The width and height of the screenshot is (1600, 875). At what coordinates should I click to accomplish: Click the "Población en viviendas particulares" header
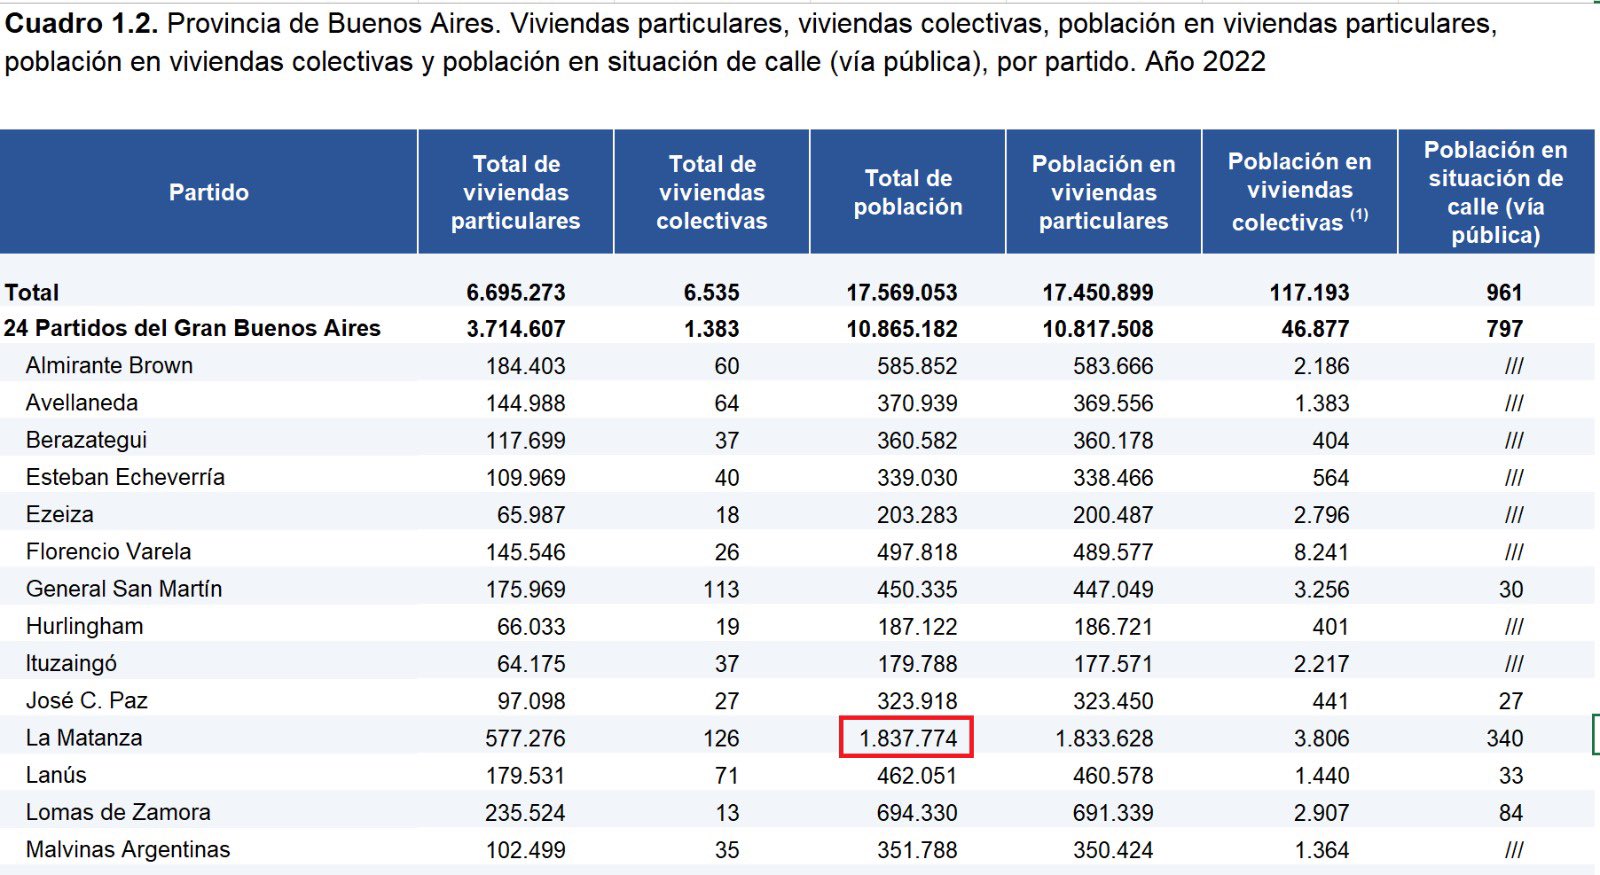click(1103, 192)
